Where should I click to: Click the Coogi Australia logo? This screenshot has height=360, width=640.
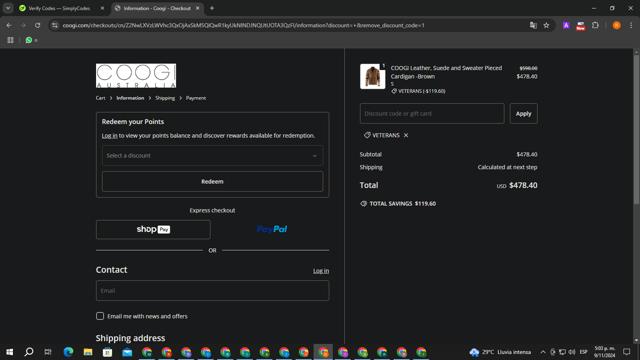point(136,76)
